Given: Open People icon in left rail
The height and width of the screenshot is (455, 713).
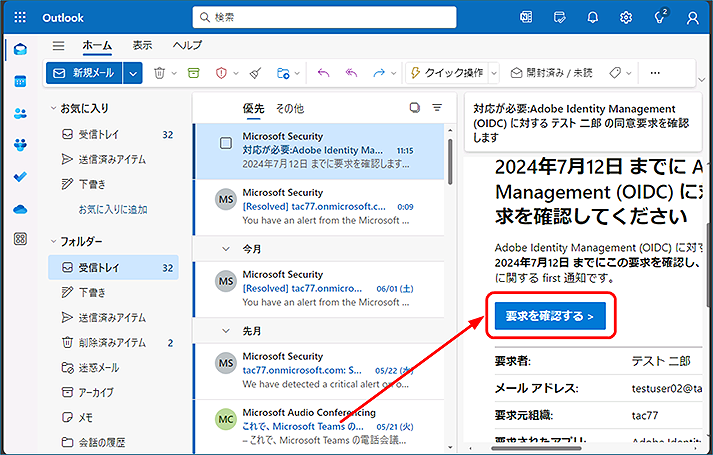Looking at the screenshot, I should [x=20, y=113].
